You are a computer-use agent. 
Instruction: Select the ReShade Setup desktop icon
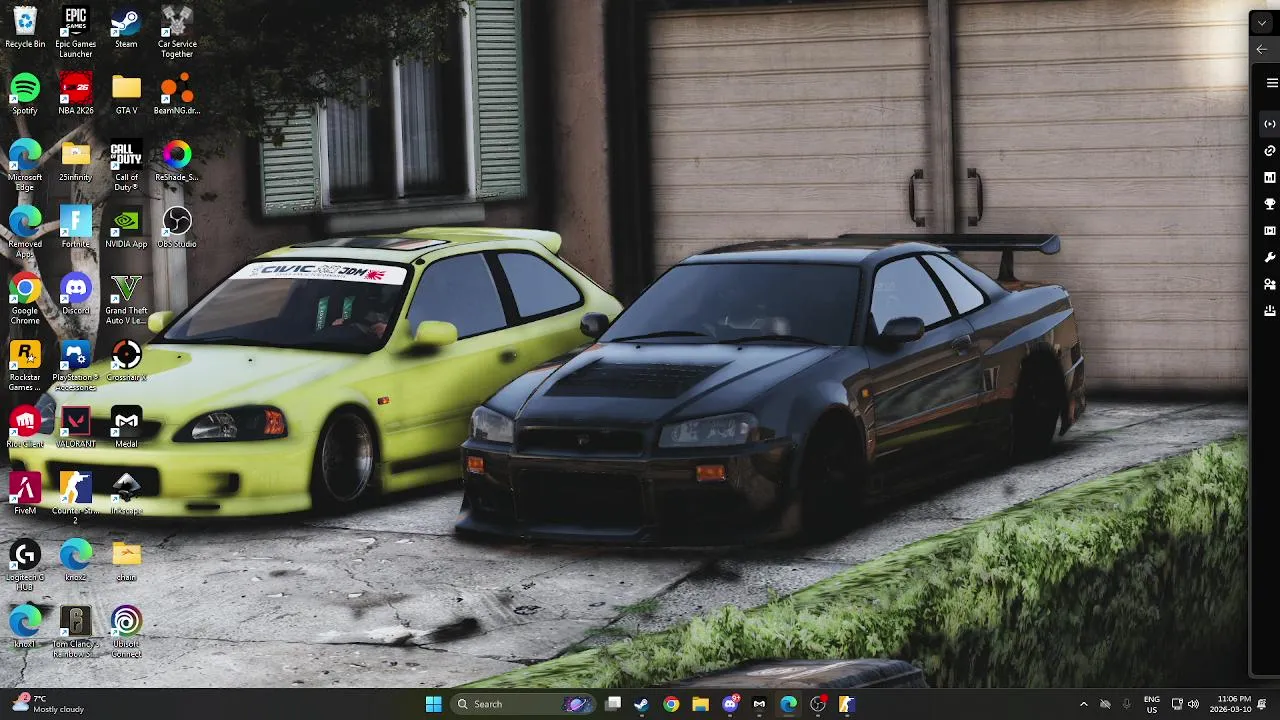[x=177, y=161]
